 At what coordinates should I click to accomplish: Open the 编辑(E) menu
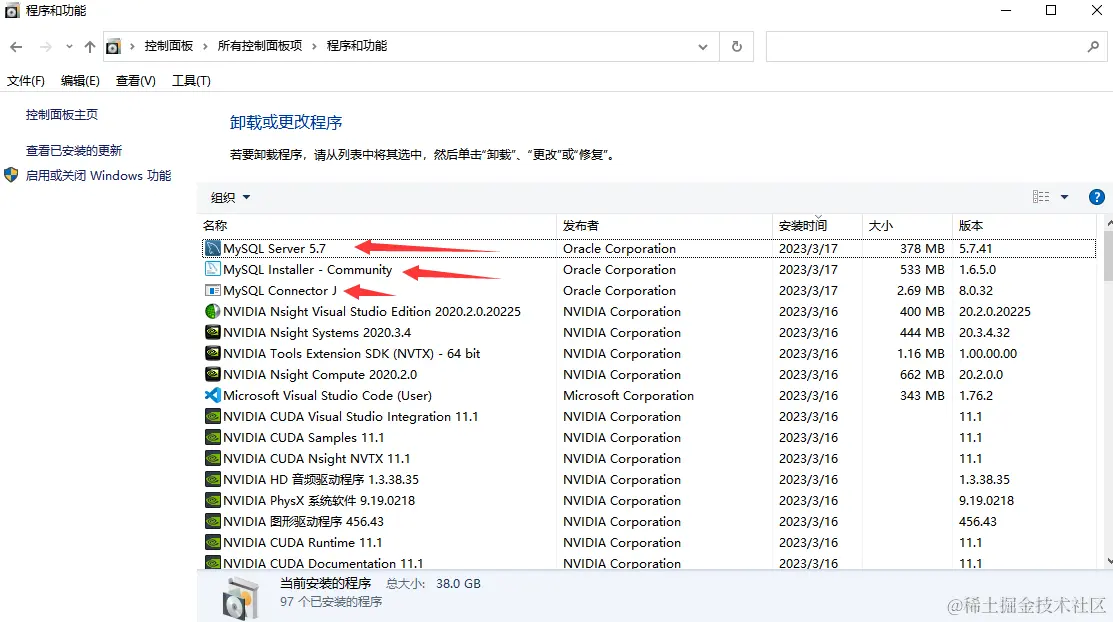coord(80,81)
